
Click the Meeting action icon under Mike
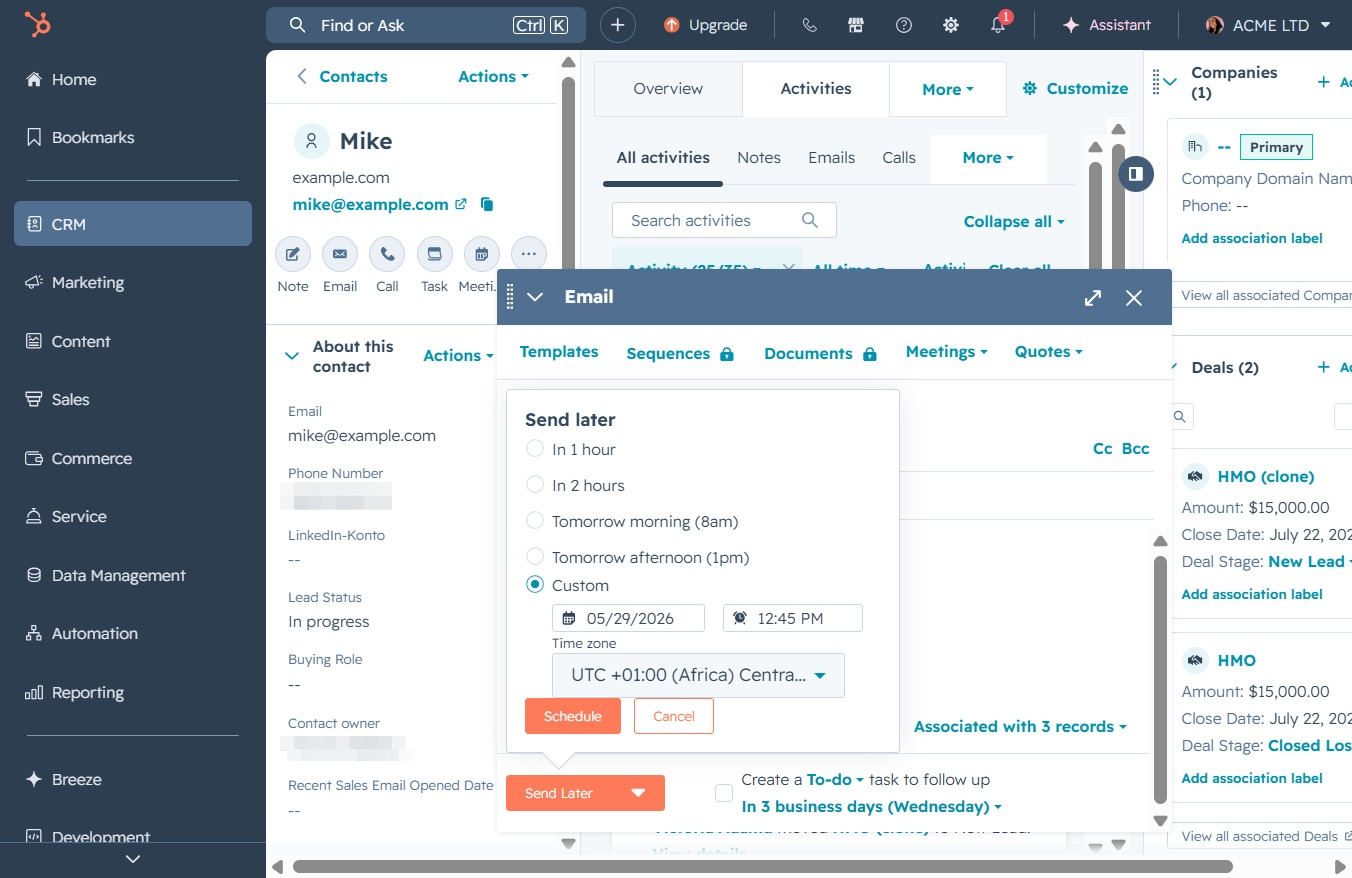(x=481, y=254)
